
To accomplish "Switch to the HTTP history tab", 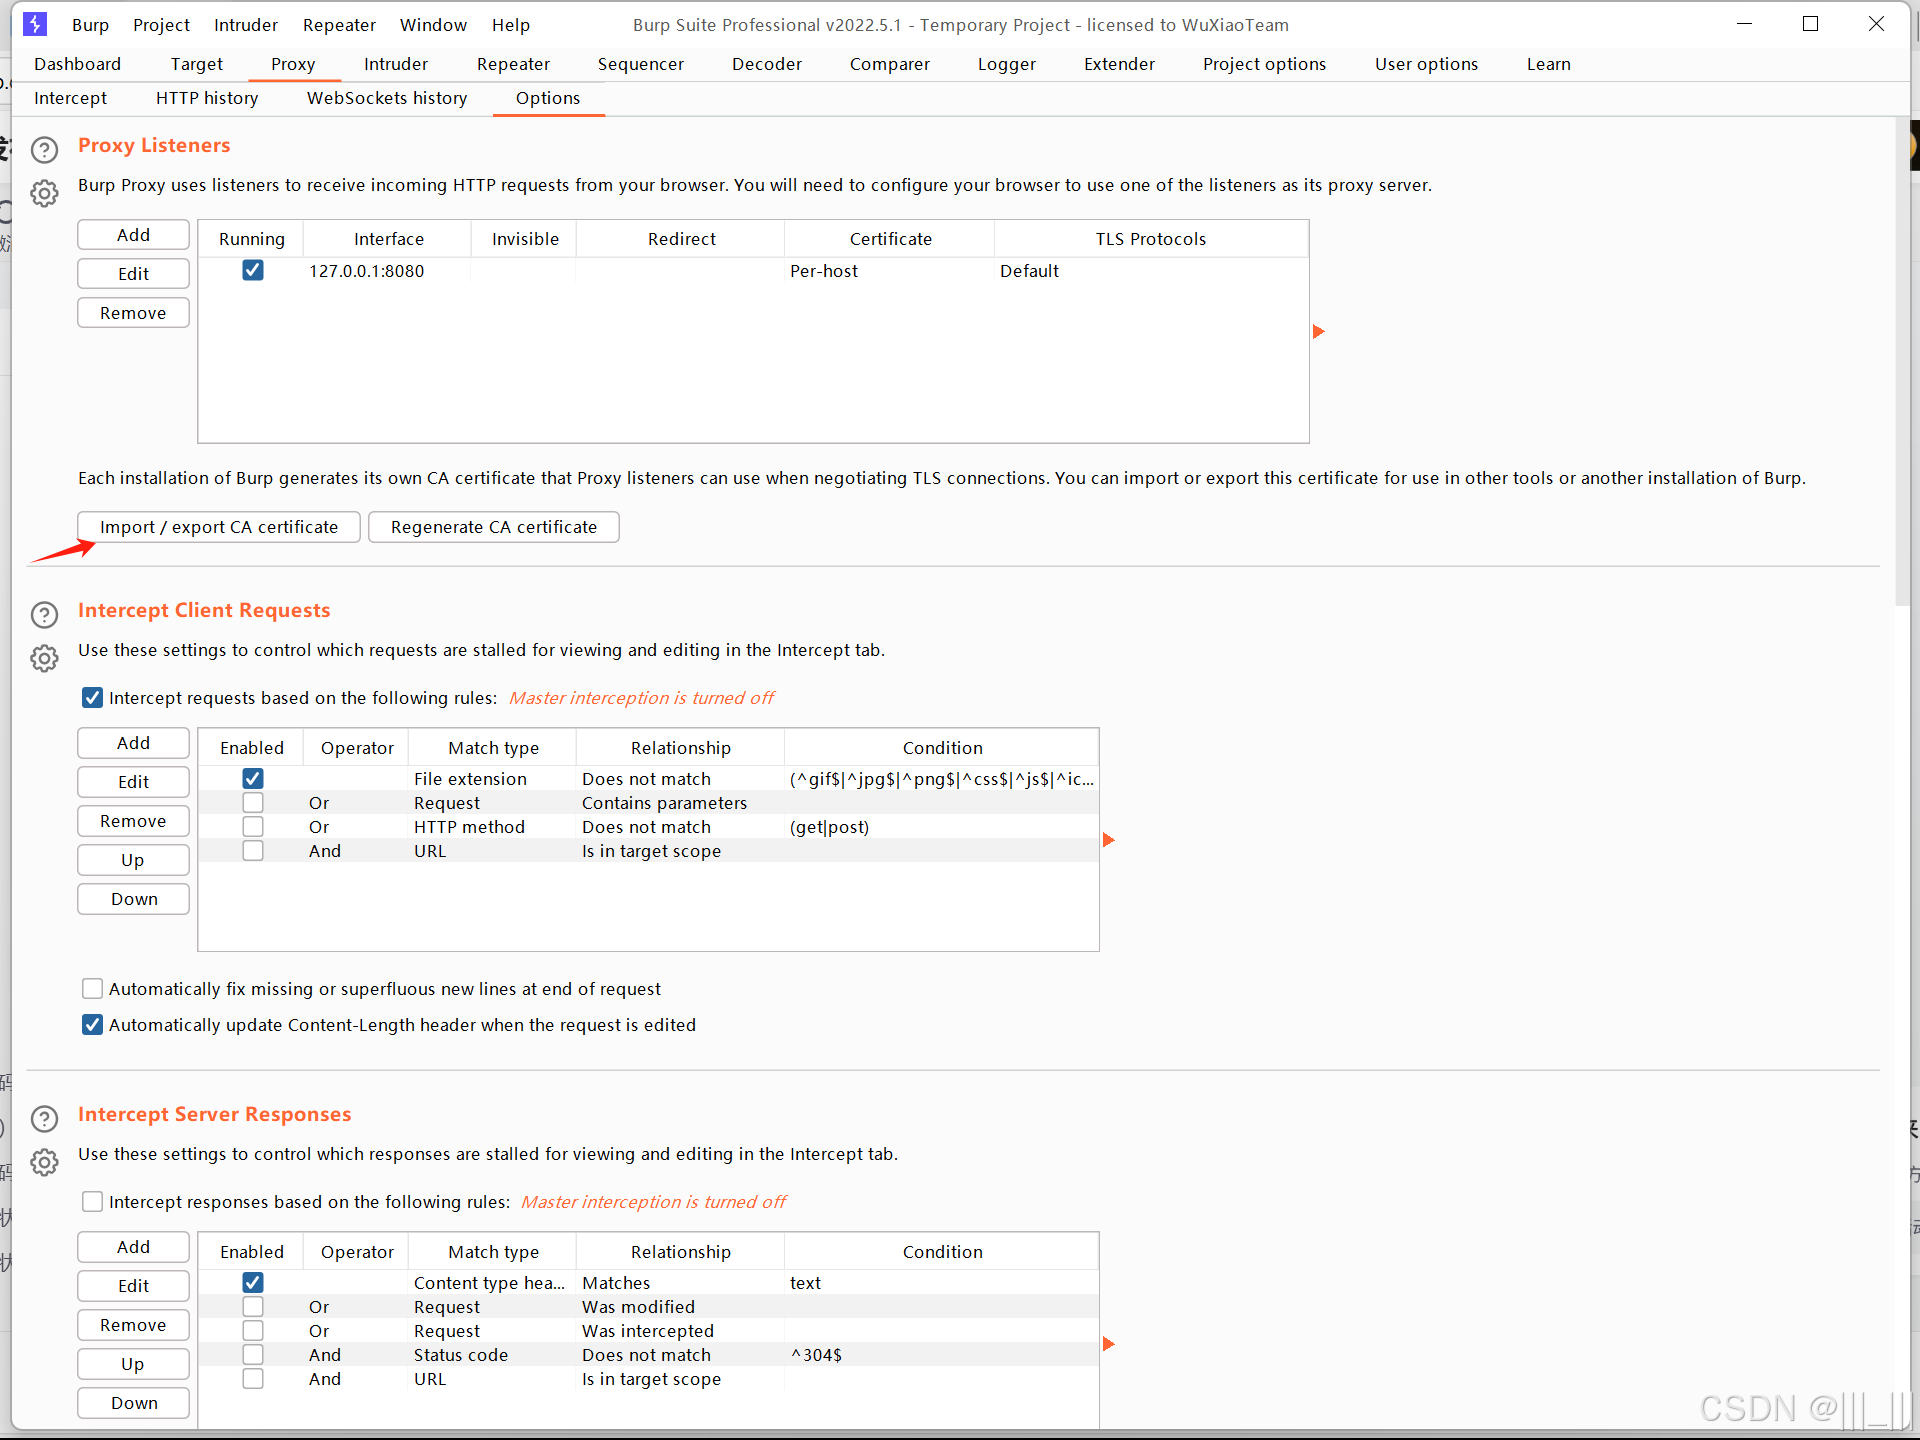I will pyautogui.click(x=207, y=98).
